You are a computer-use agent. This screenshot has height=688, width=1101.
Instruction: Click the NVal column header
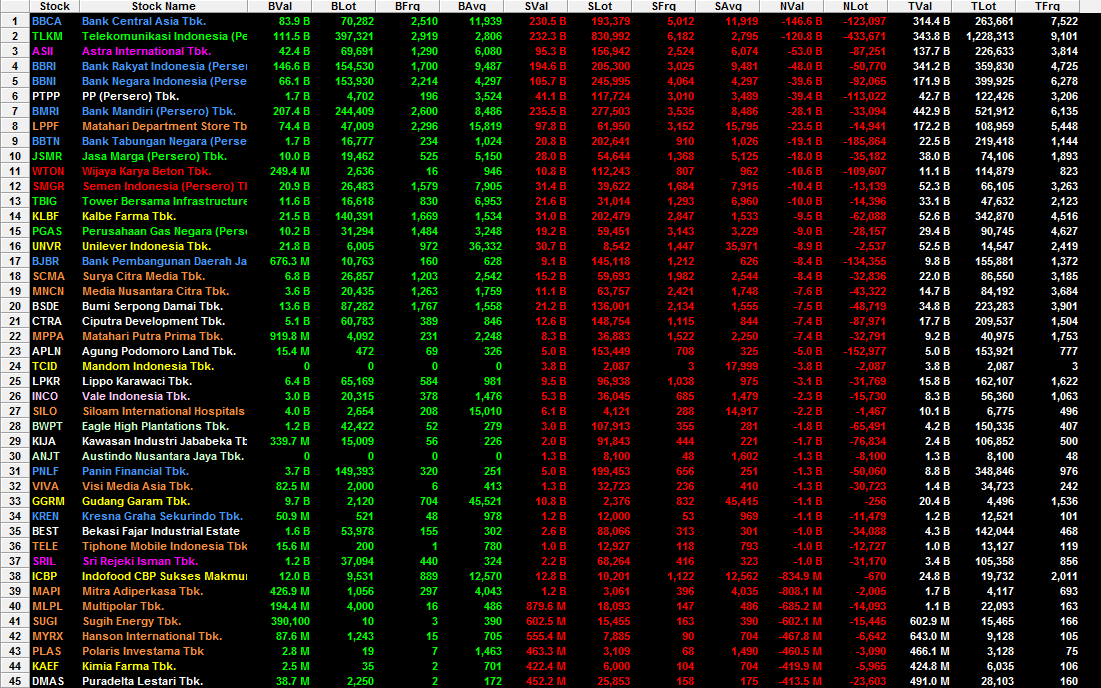(792, 6)
